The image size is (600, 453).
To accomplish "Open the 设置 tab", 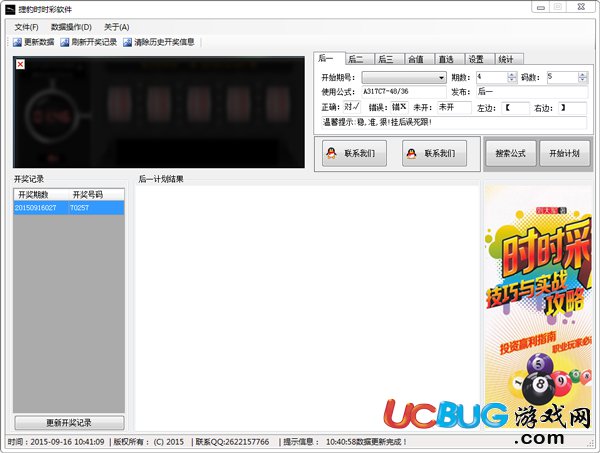I will (479, 59).
